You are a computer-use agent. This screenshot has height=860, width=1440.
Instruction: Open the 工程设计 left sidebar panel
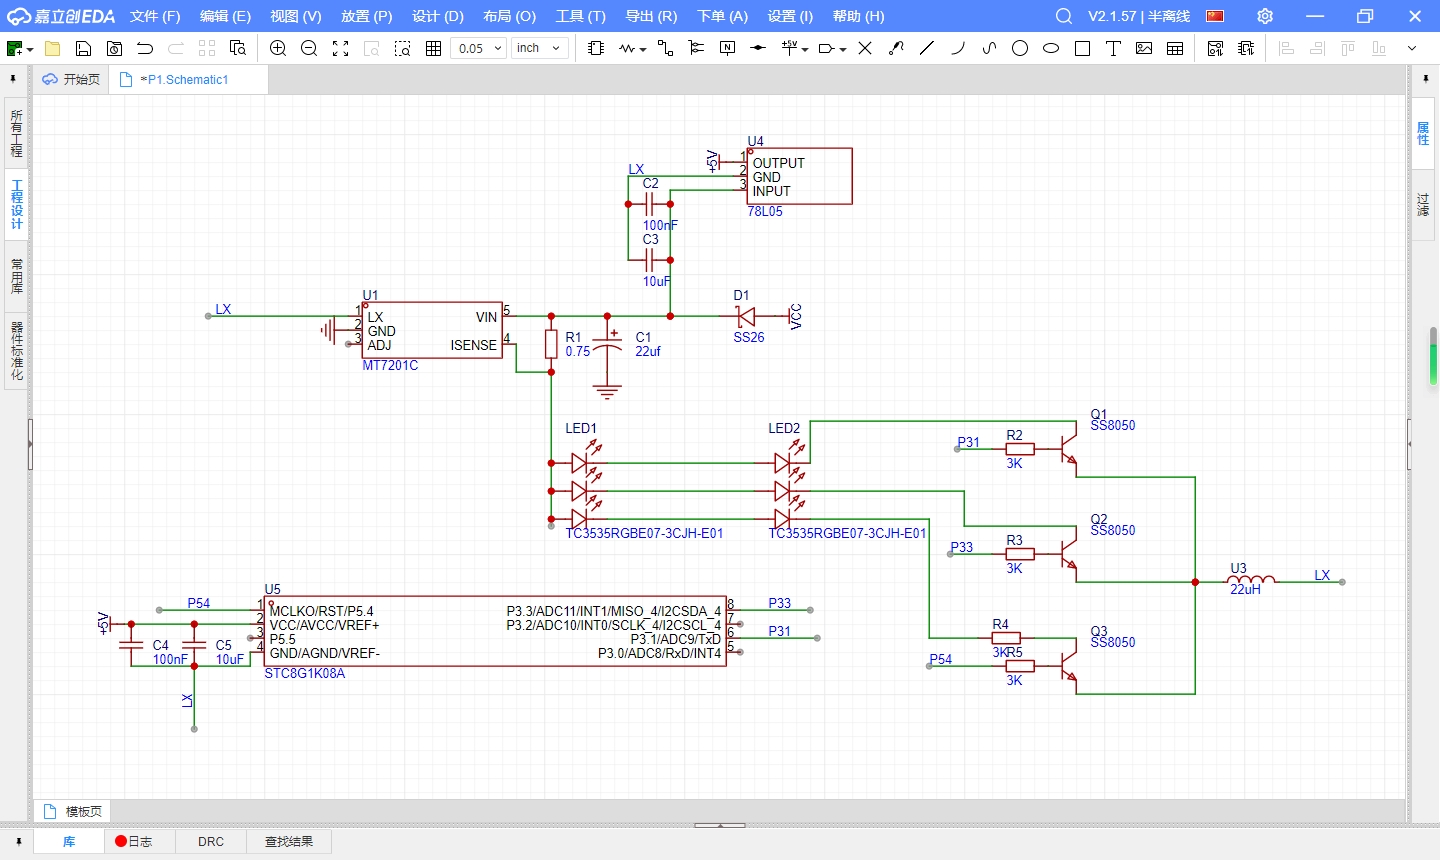point(16,205)
